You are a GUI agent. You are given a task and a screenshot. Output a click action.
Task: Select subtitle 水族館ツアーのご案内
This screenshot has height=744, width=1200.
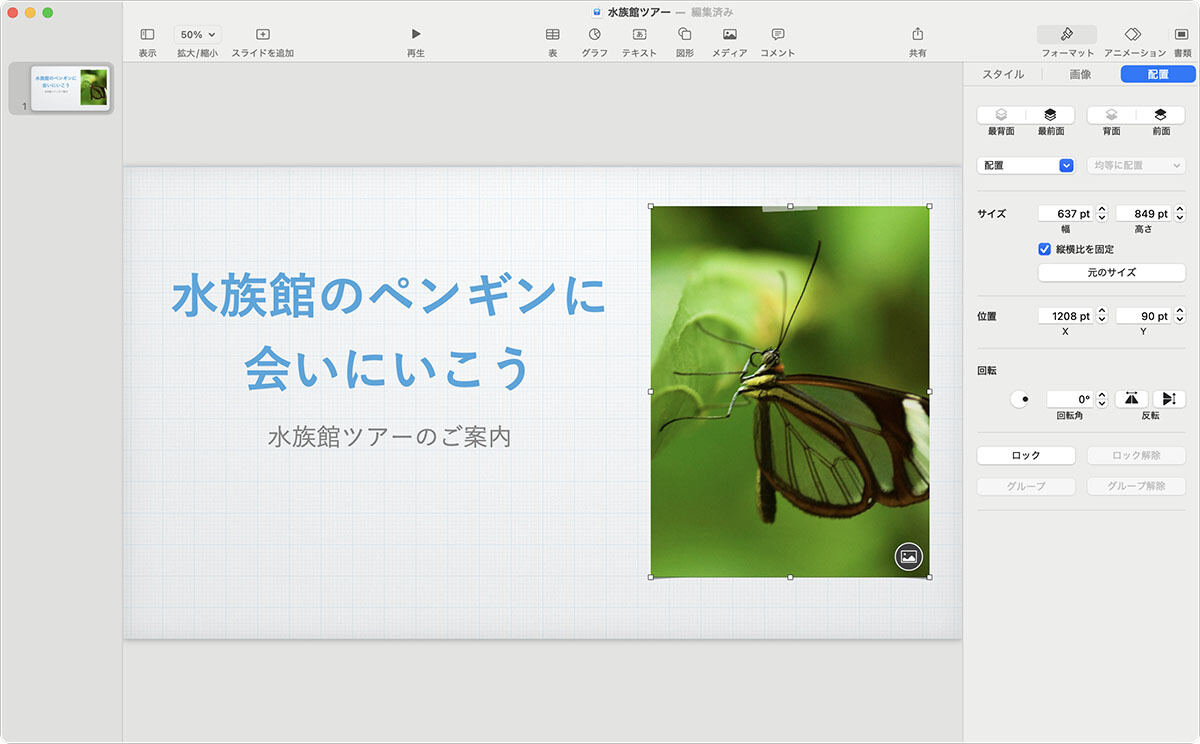pyautogui.click(x=389, y=436)
